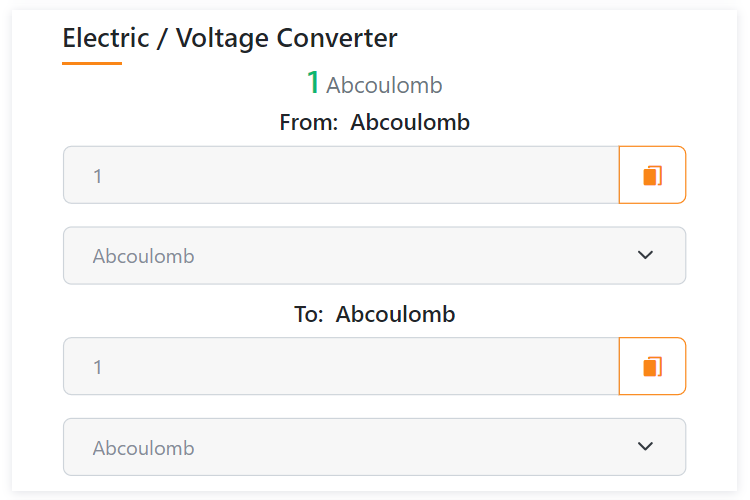Viewport: 750px width, 500px height.
Task: Expand the chevron arrow of From unit selector
Action: point(645,255)
